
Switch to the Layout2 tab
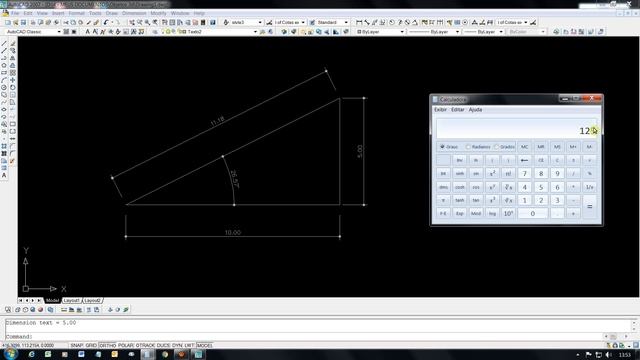[x=92, y=300]
